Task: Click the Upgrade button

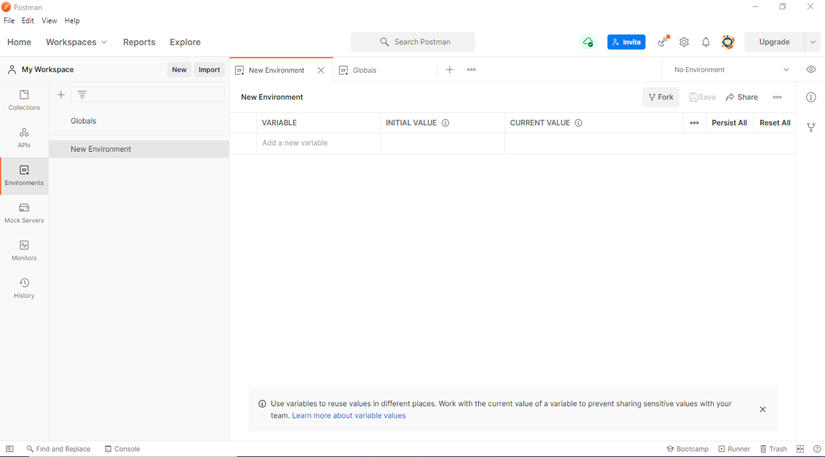Action: [x=774, y=42]
